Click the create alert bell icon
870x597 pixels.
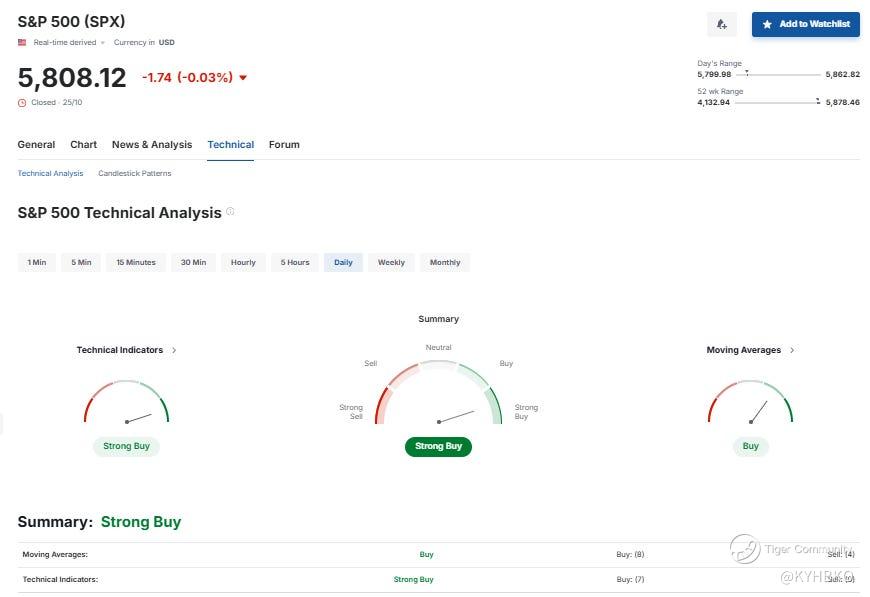click(721, 24)
